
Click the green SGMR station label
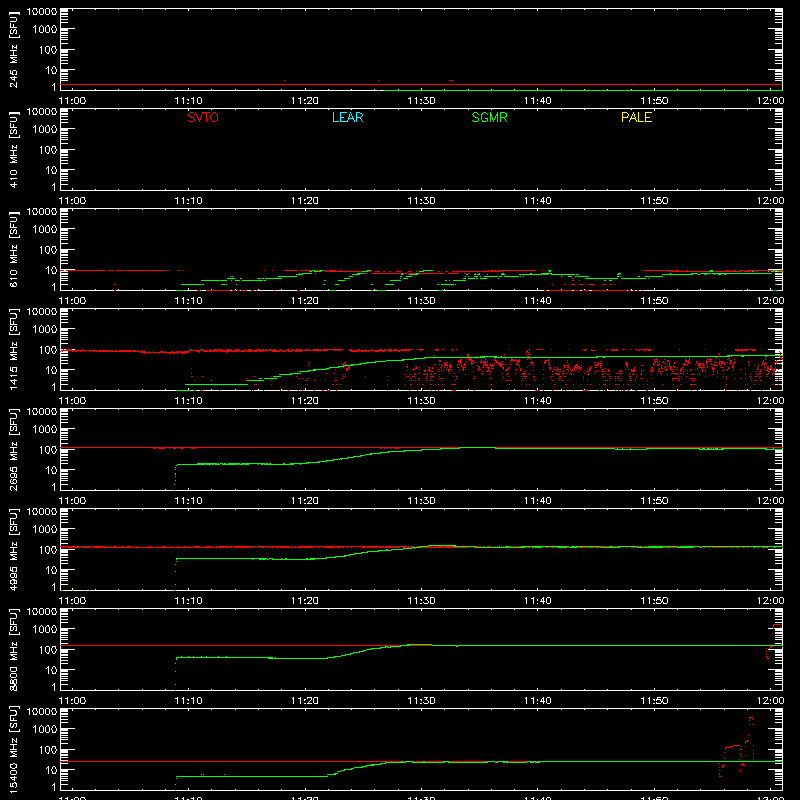489,117
